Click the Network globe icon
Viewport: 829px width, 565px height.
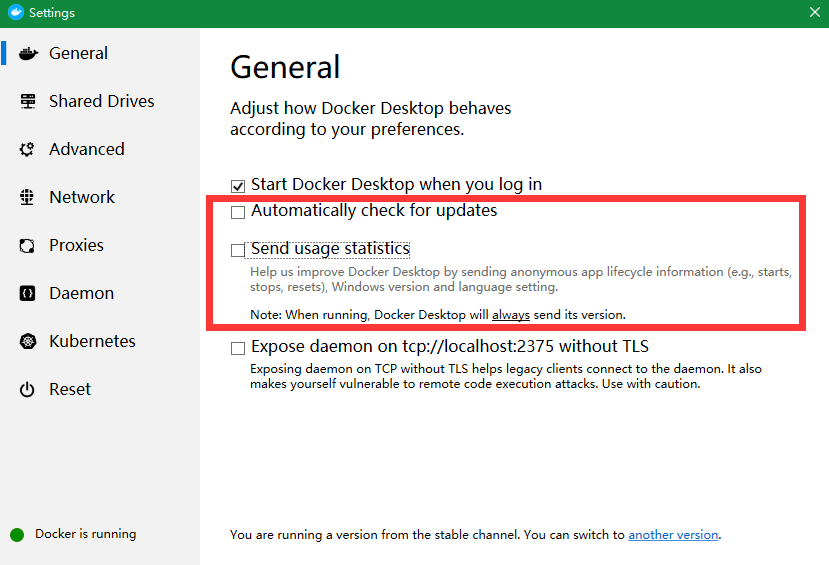(x=27, y=197)
